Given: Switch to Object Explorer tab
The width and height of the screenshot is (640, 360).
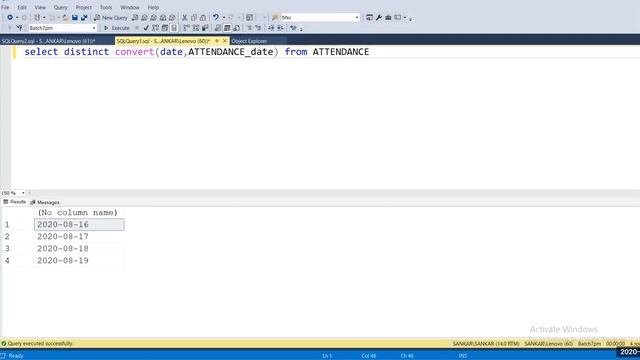Looking at the screenshot, I should coord(249,41).
